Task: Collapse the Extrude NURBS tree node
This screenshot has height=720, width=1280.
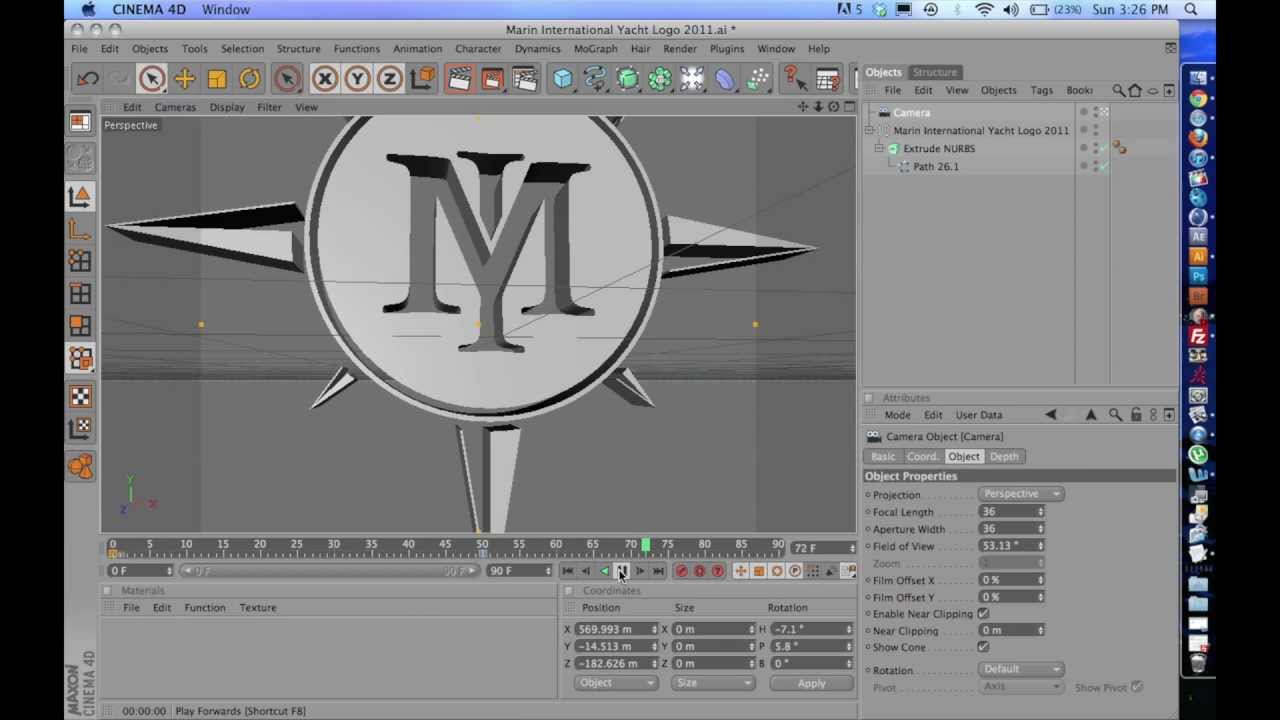Action: [x=880, y=148]
